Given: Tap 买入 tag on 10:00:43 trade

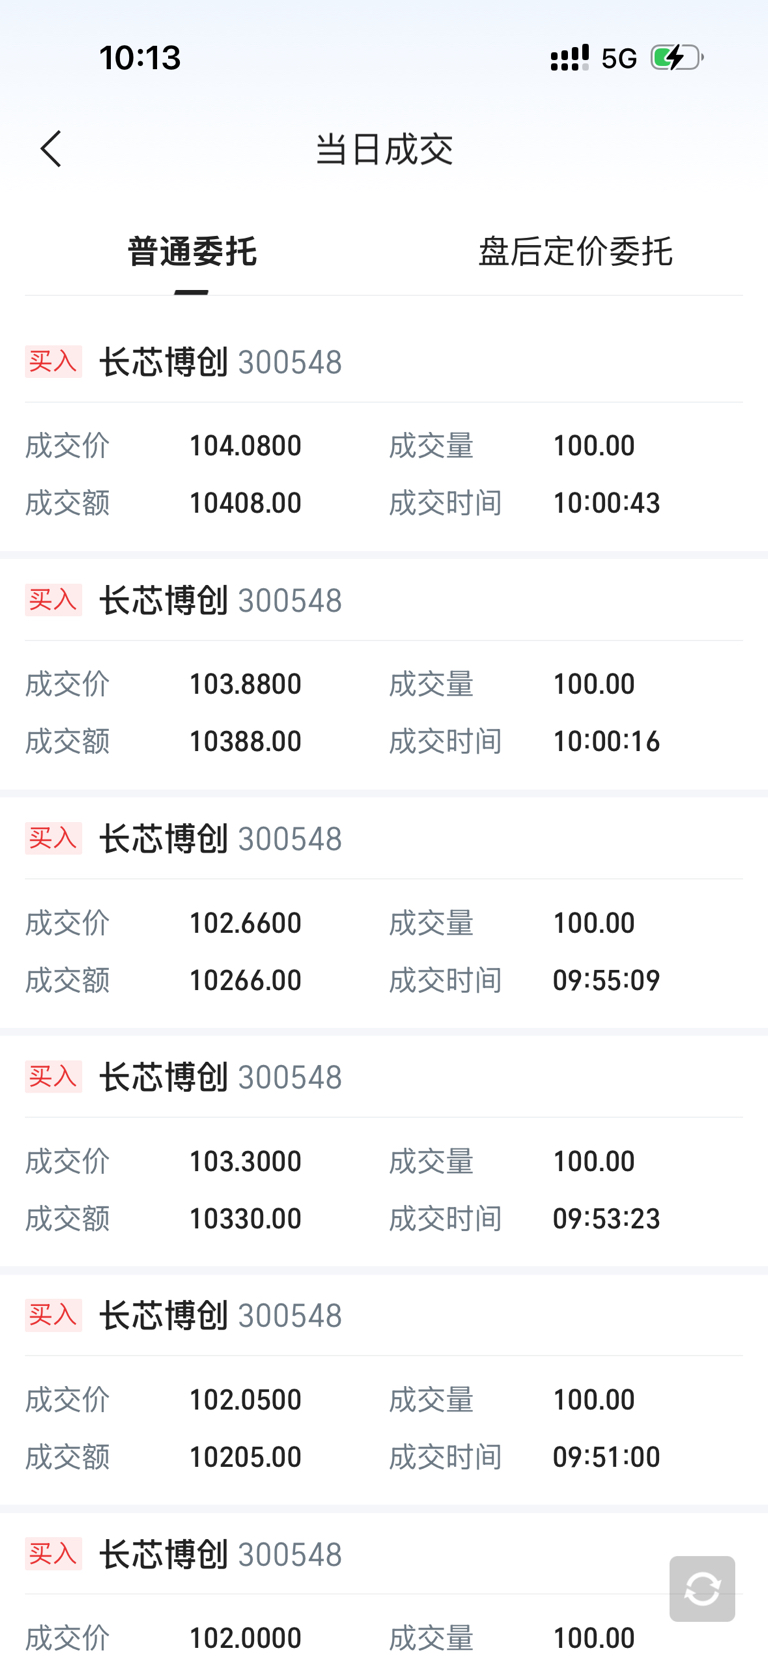Looking at the screenshot, I should [x=53, y=361].
